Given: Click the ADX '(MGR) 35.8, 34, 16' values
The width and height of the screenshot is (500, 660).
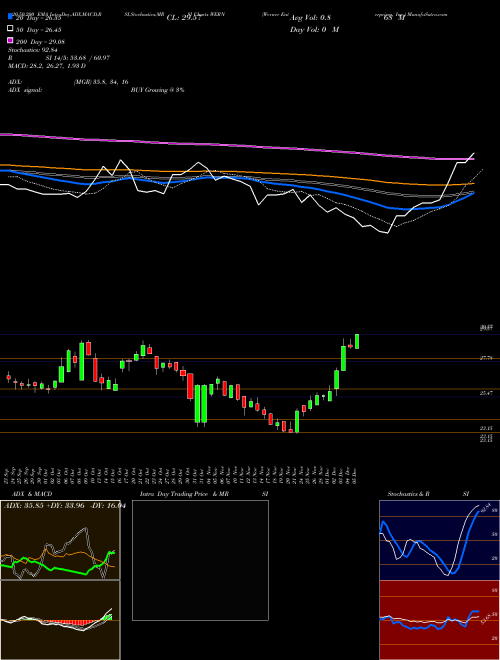Looking at the screenshot, I should 101,82.
